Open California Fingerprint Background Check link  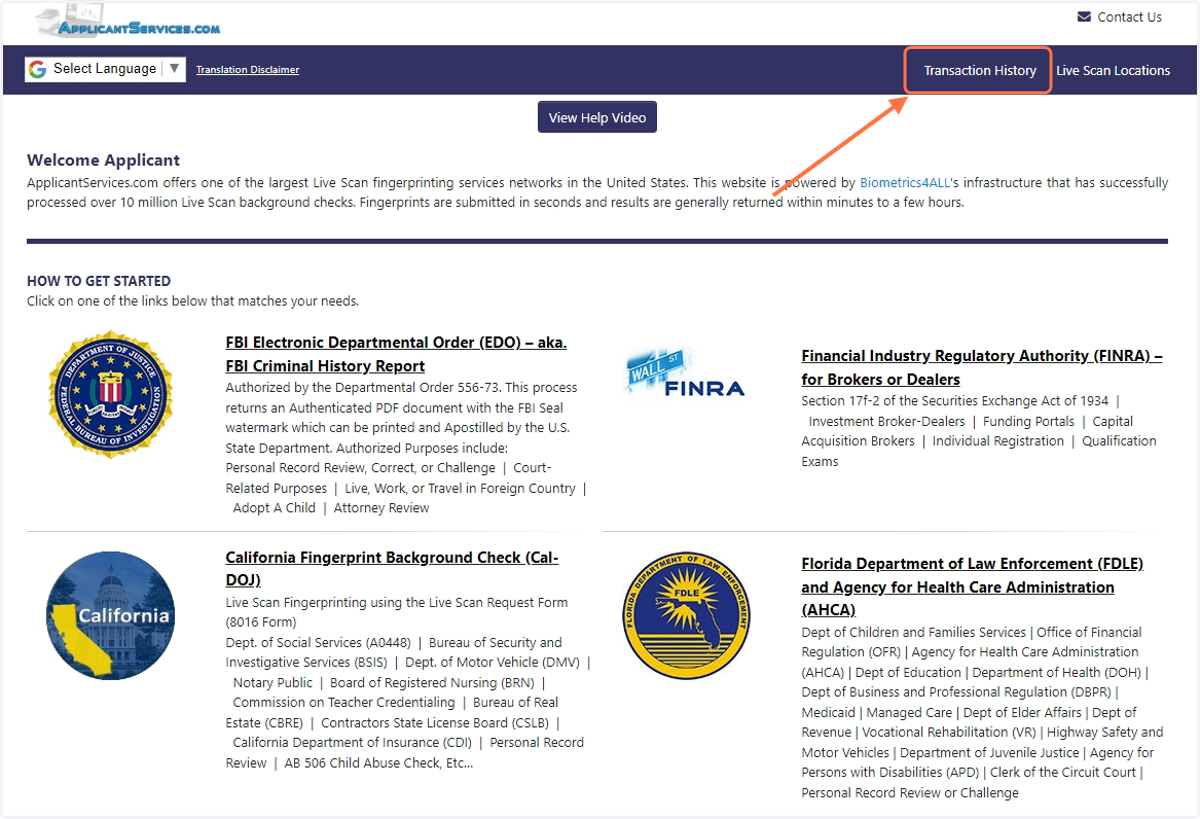point(392,569)
